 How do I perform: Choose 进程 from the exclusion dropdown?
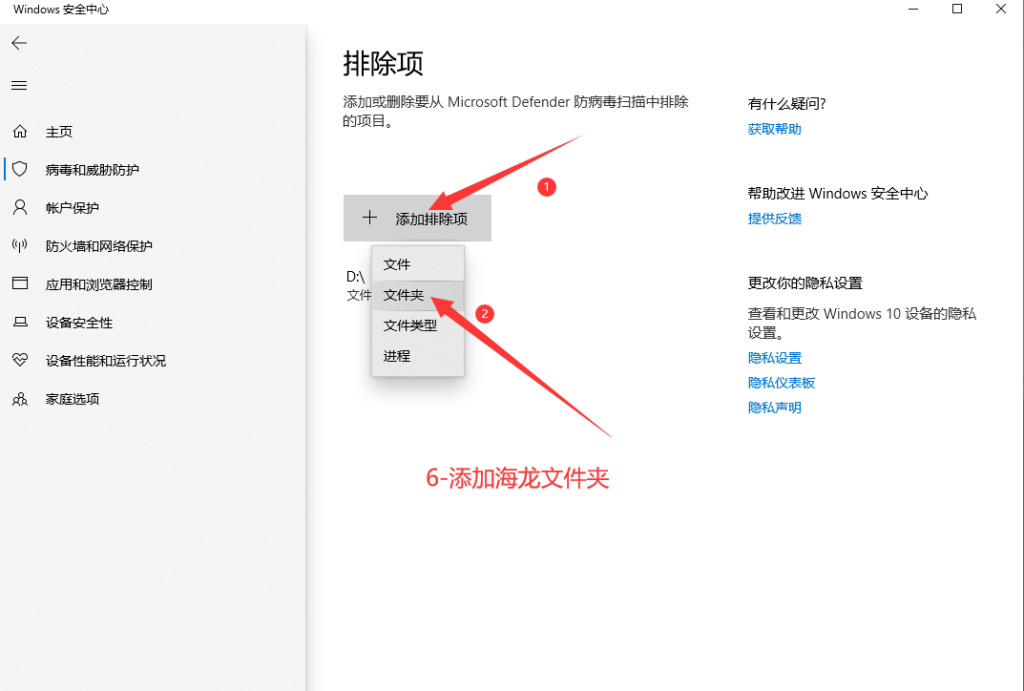tap(418, 356)
